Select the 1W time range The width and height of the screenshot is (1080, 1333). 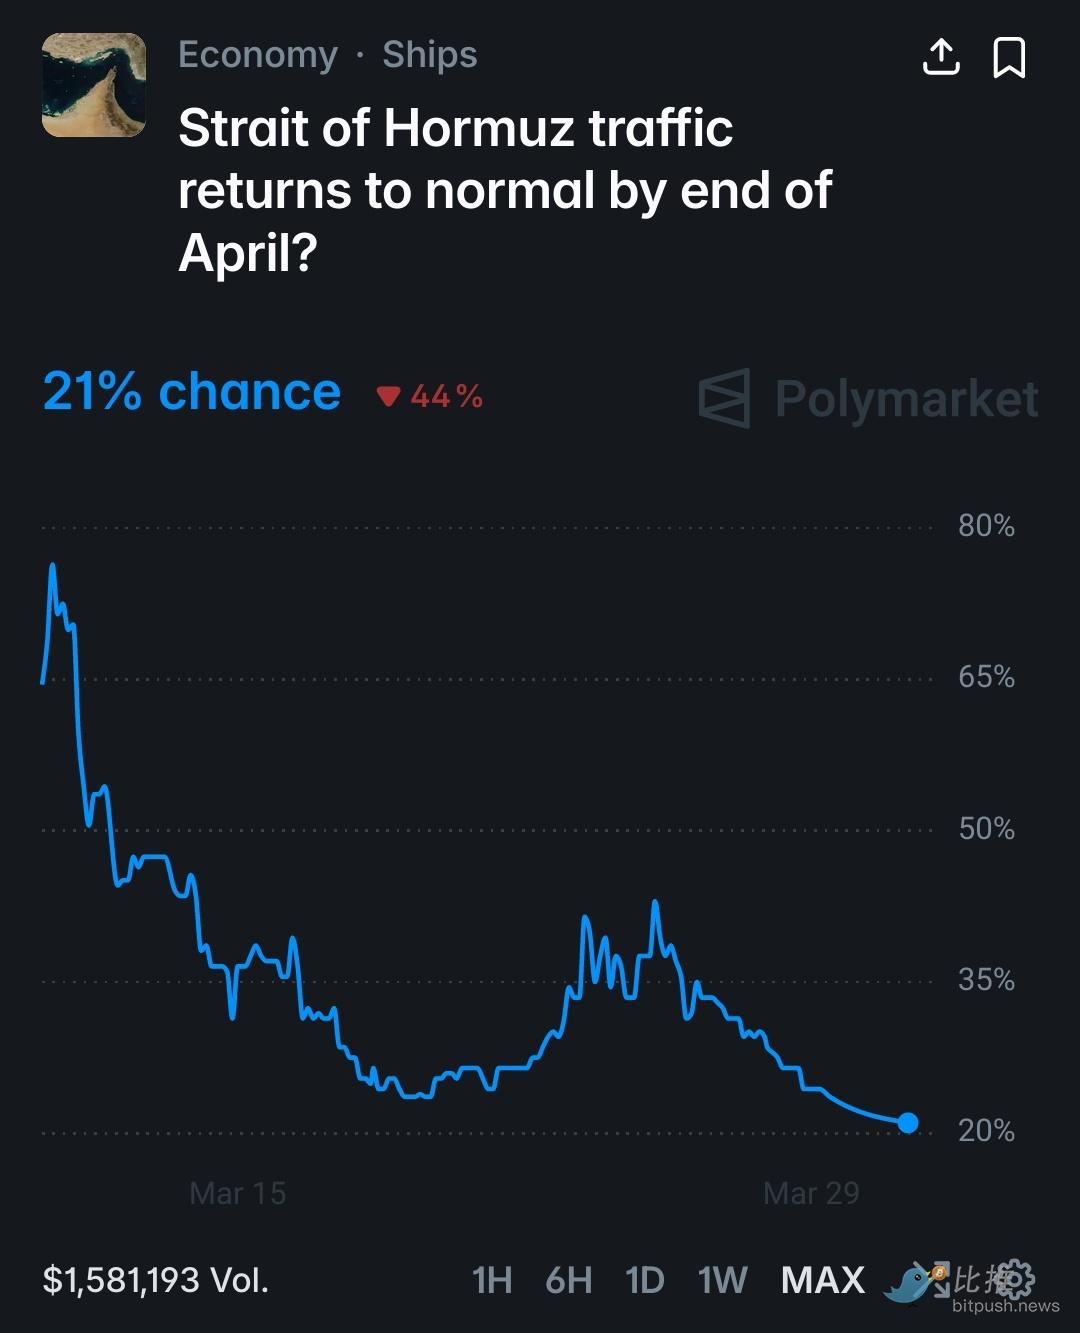coord(722,1280)
